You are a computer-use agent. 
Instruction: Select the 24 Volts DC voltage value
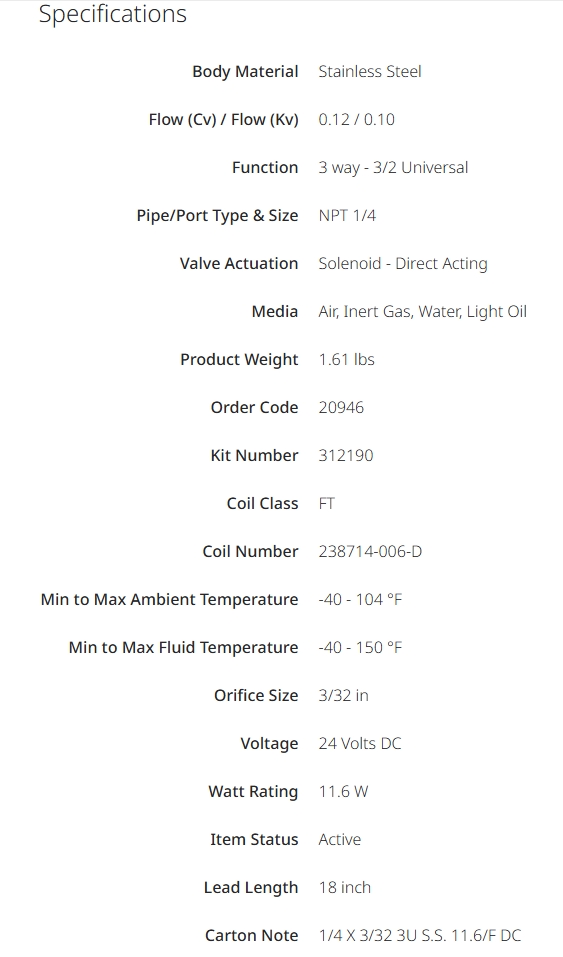[360, 744]
